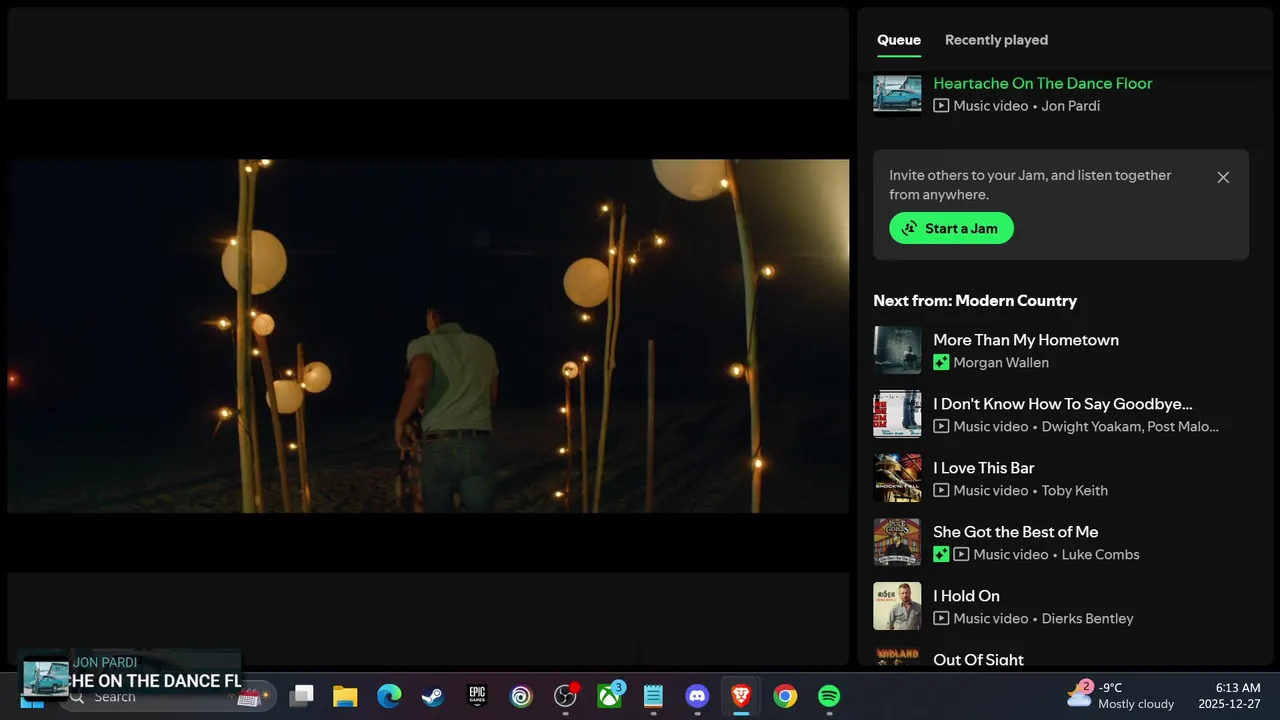Click the Next from: Modern Country heading
1280x720 pixels.
coord(975,301)
